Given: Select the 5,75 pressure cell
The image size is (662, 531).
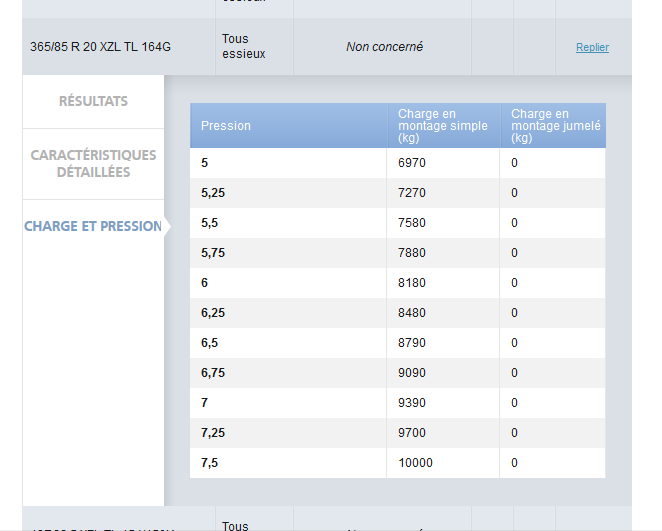Looking at the screenshot, I should (x=213, y=253).
